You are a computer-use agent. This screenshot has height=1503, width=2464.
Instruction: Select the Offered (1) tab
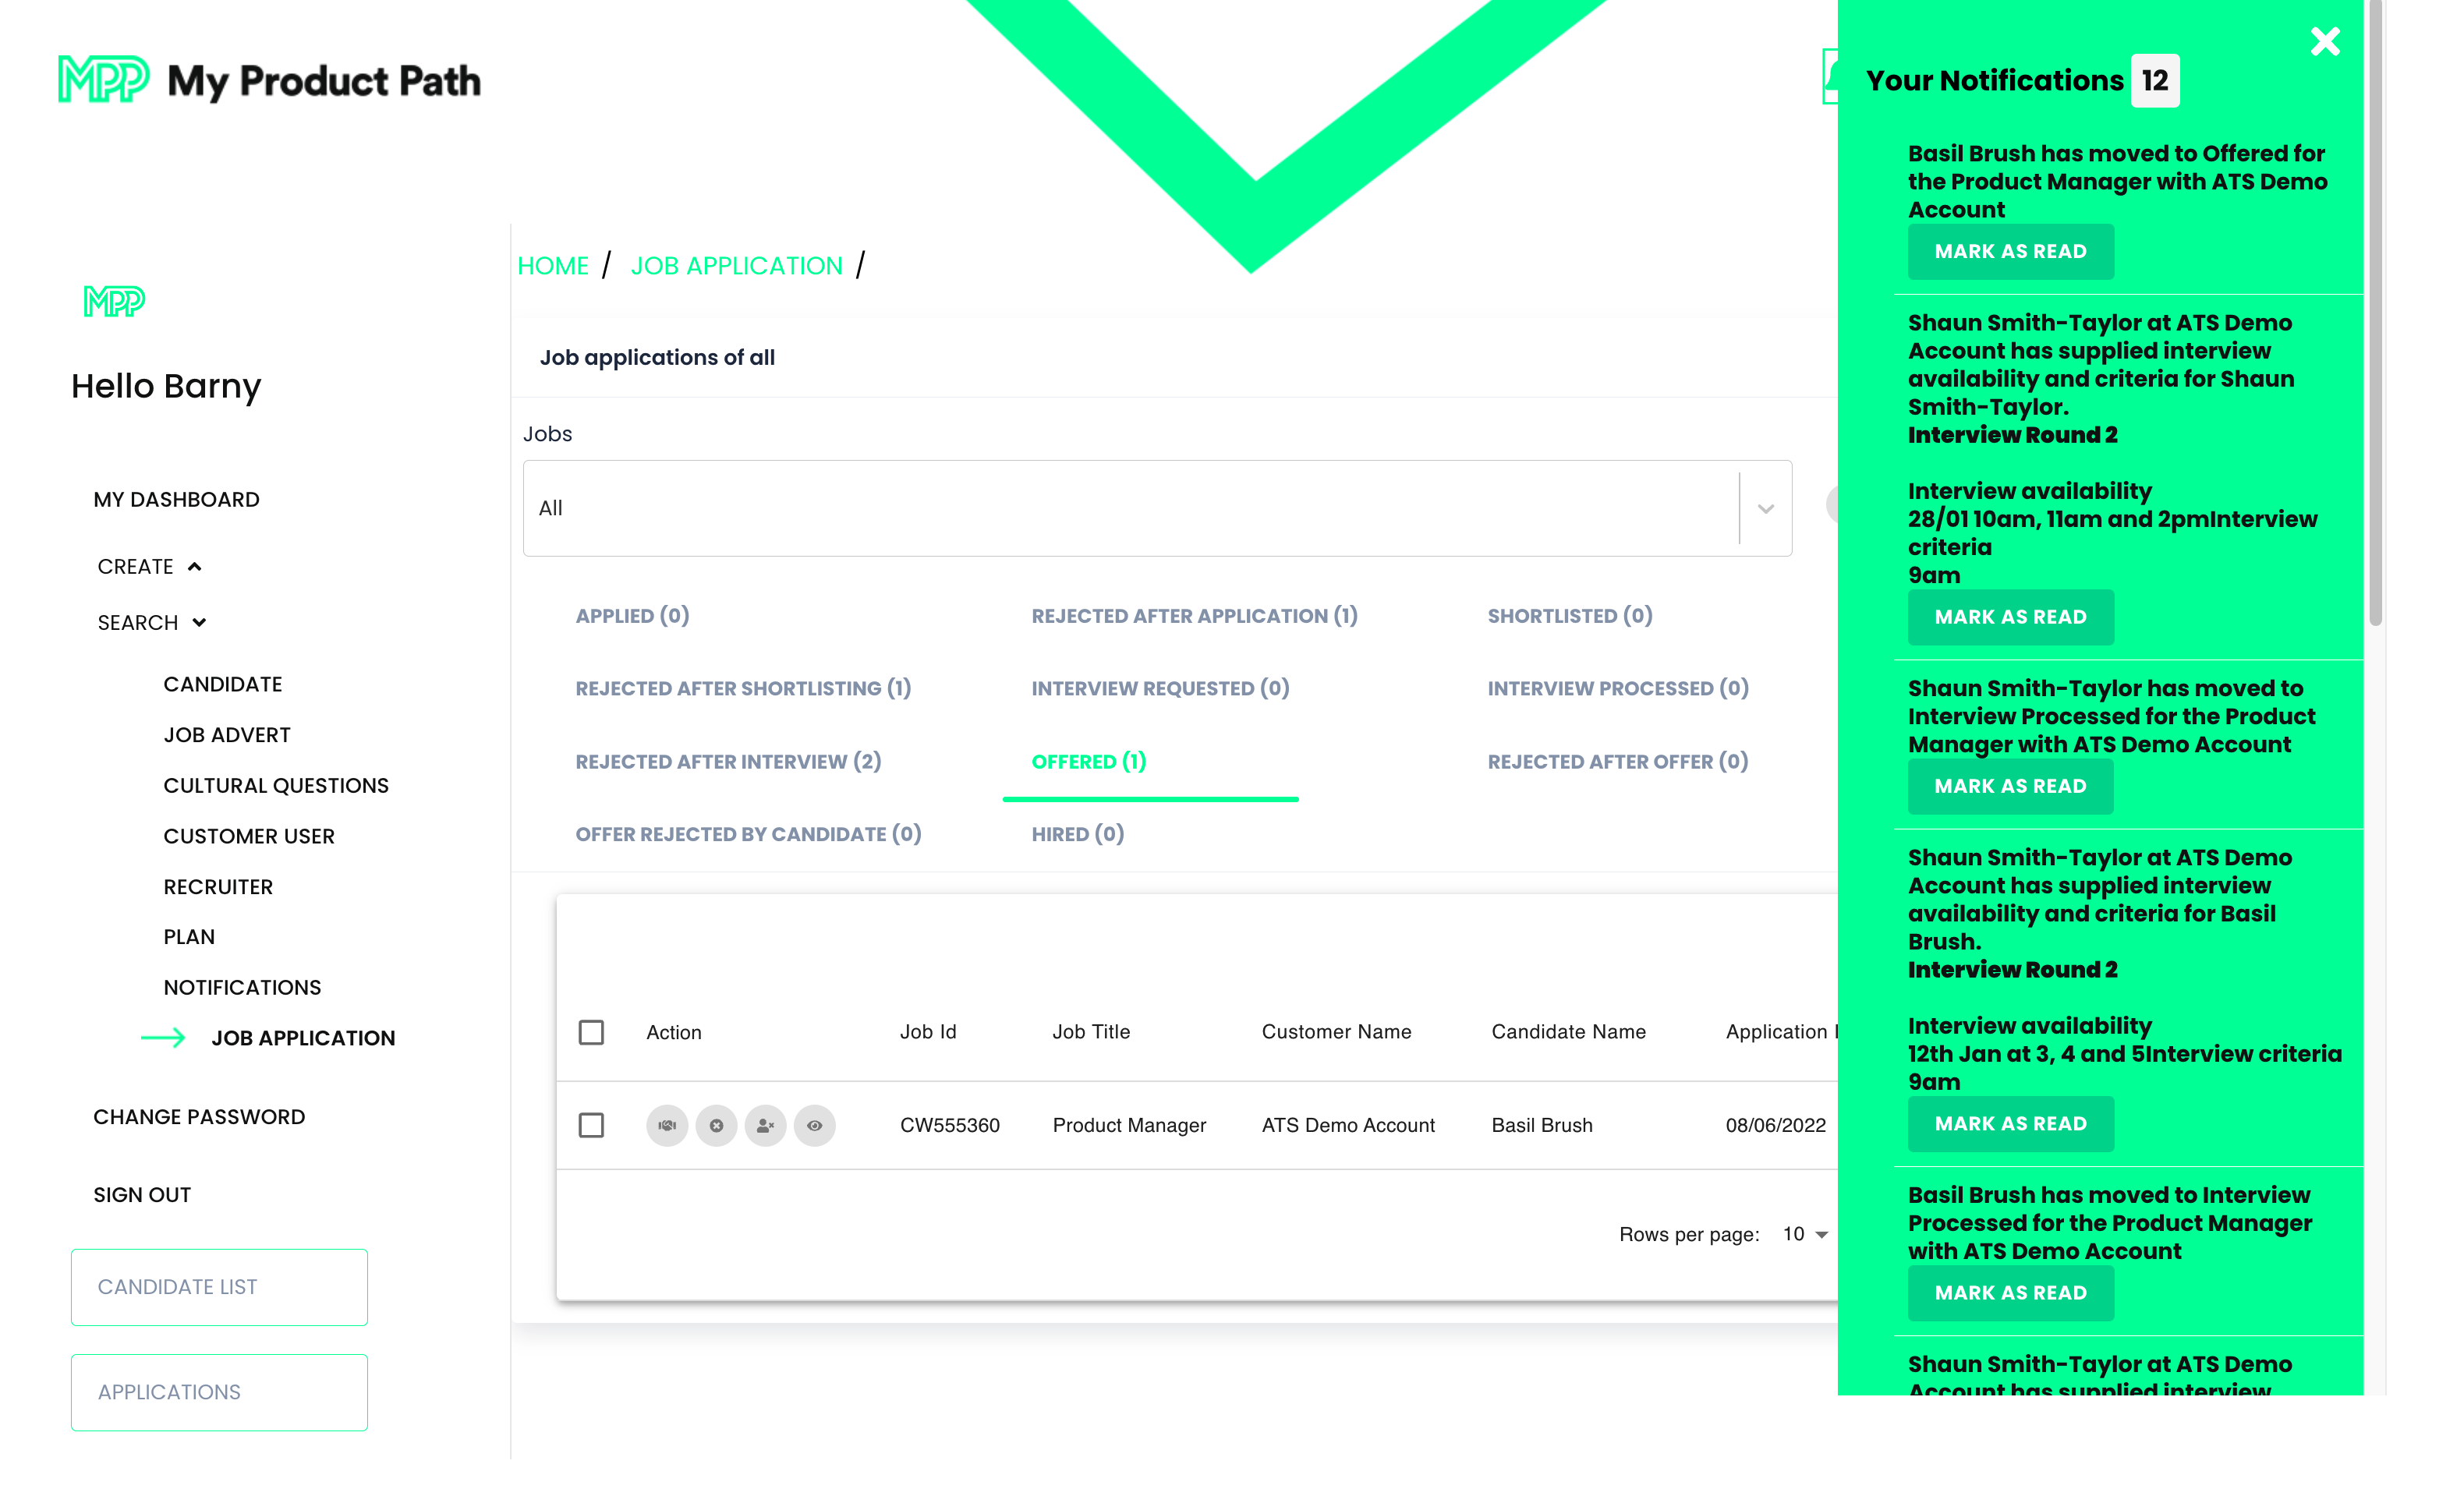click(x=1088, y=761)
